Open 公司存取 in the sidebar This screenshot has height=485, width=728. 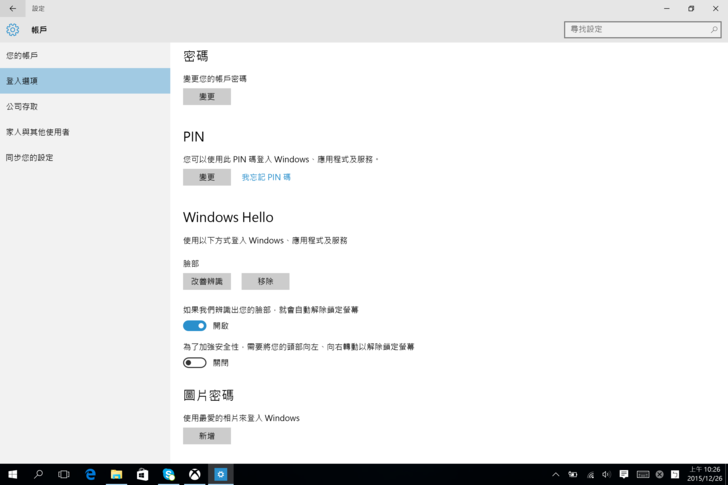pyautogui.click(x=85, y=107)
